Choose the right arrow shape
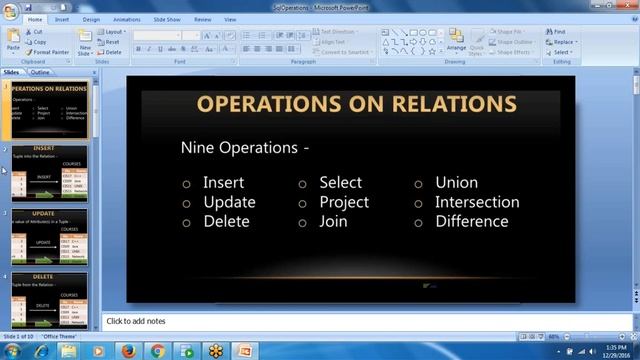 point(413,42)
